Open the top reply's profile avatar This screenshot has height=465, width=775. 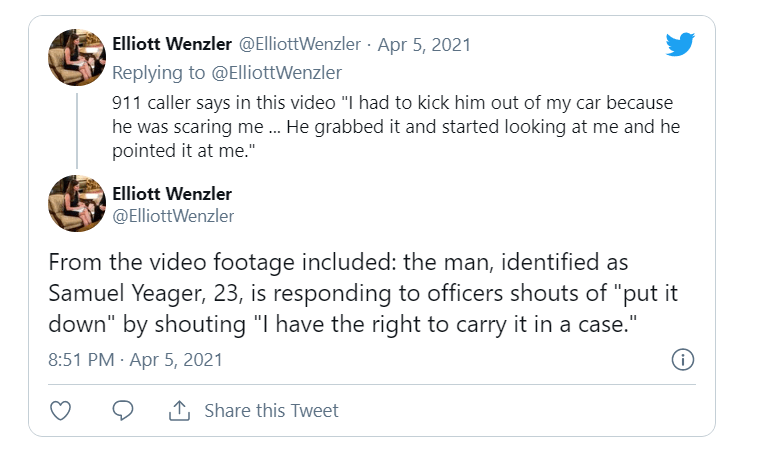pyautogui.click(x=78, y=56)
